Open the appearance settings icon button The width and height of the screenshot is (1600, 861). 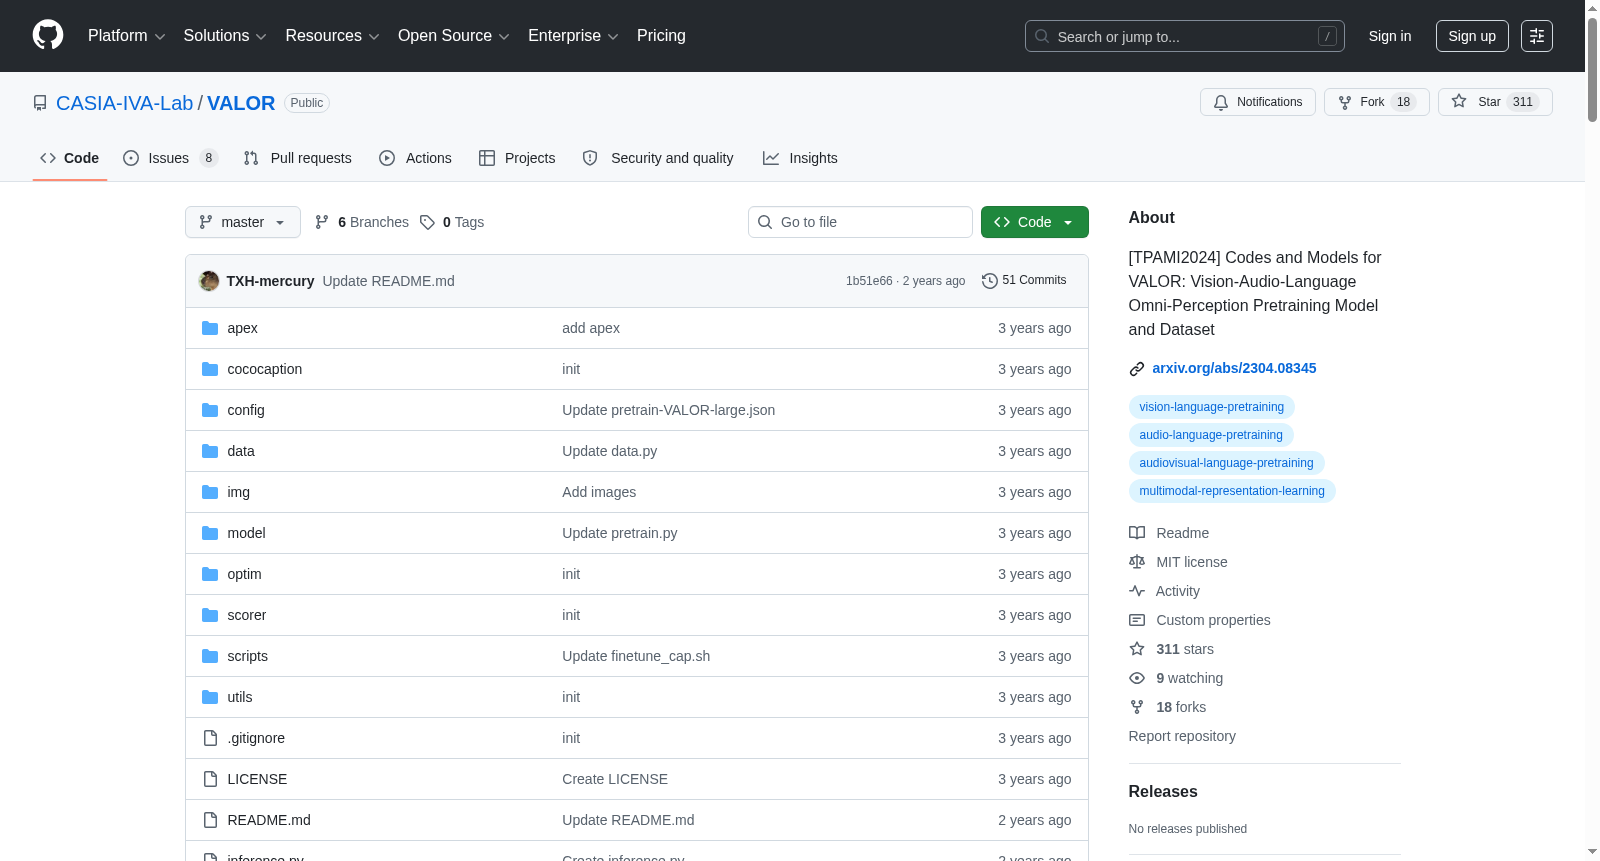coord(1537,36)
